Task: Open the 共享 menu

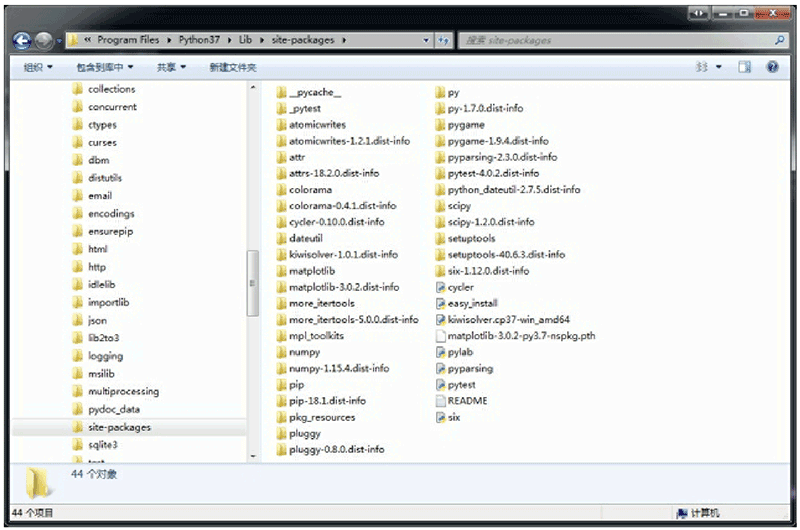Action: (171, 67)
